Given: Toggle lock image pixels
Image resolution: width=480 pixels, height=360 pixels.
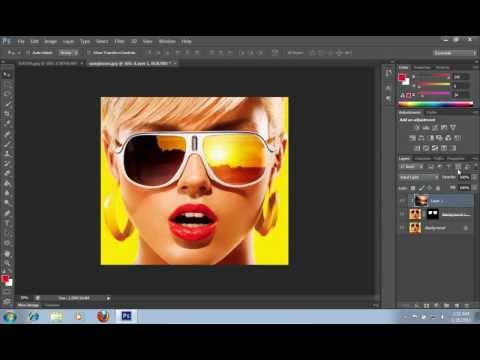Looking at the screenshot, I should [421, 188].
